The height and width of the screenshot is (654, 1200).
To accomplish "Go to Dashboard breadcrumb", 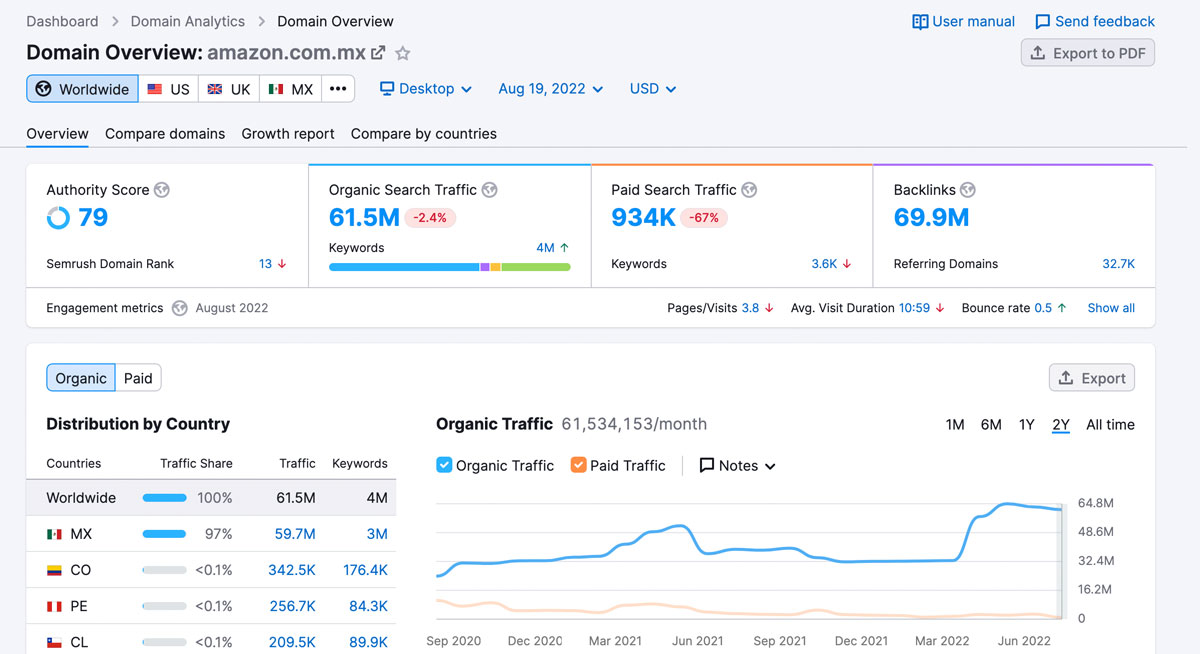I will point(62,21).
